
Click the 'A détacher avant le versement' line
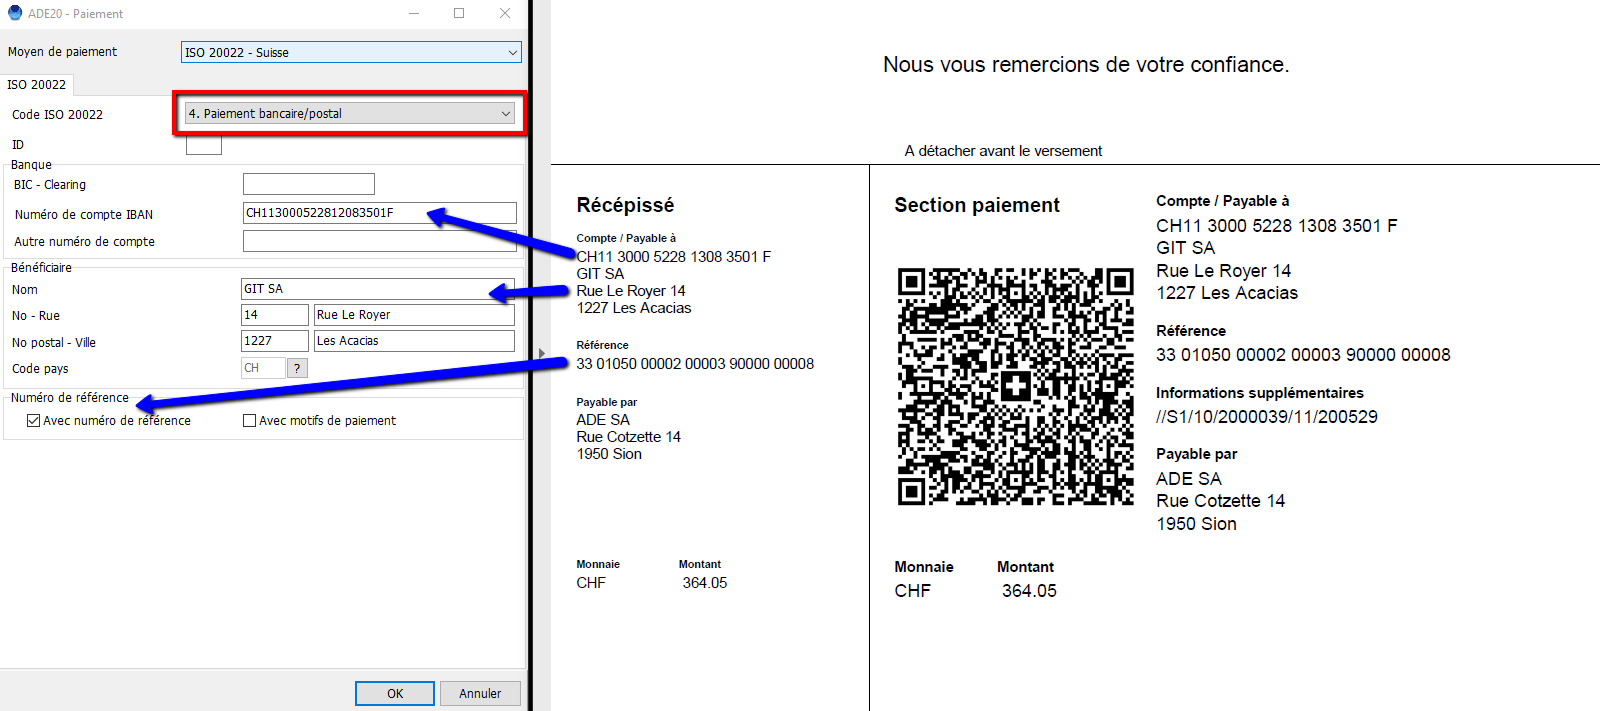(x=1003, y=151)
